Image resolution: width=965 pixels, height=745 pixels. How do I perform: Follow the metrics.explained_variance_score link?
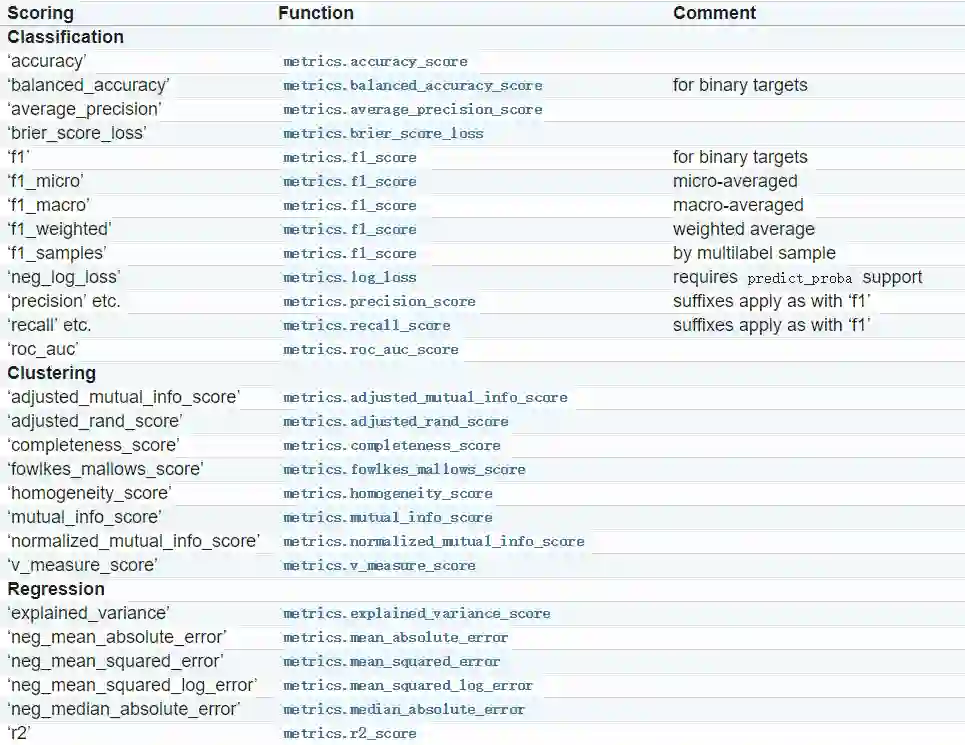[416, 614]
